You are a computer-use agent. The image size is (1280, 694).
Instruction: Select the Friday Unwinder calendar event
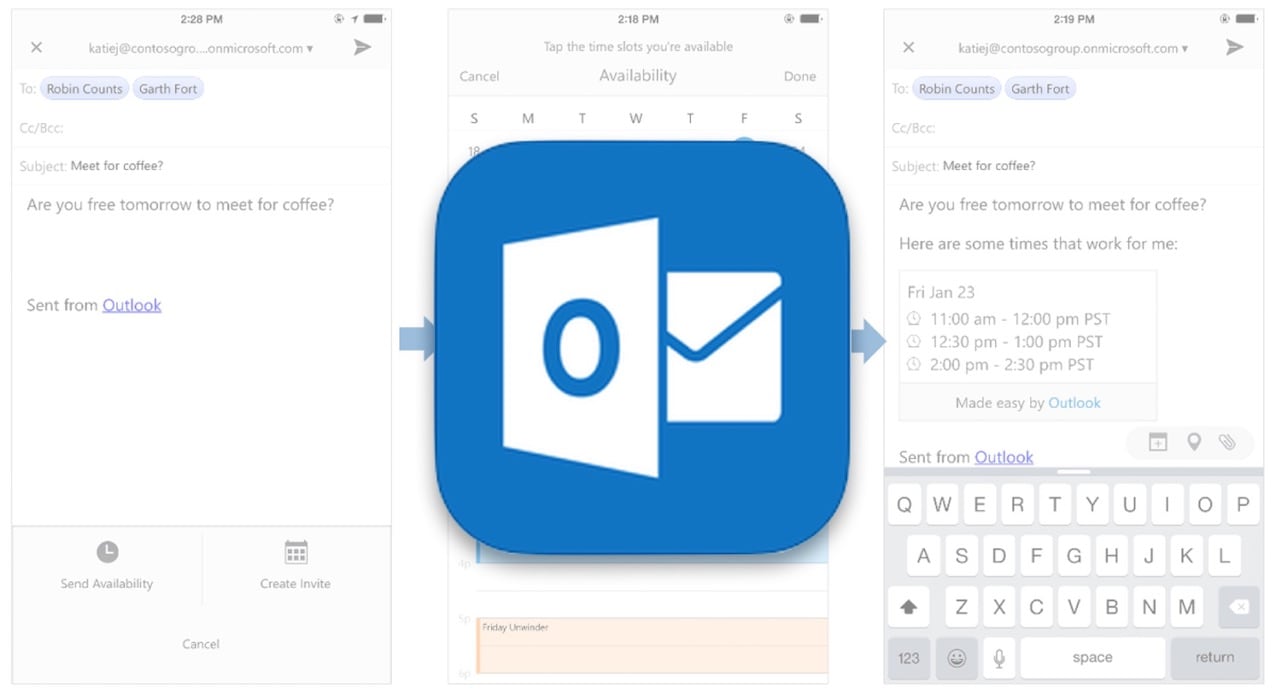652,645
